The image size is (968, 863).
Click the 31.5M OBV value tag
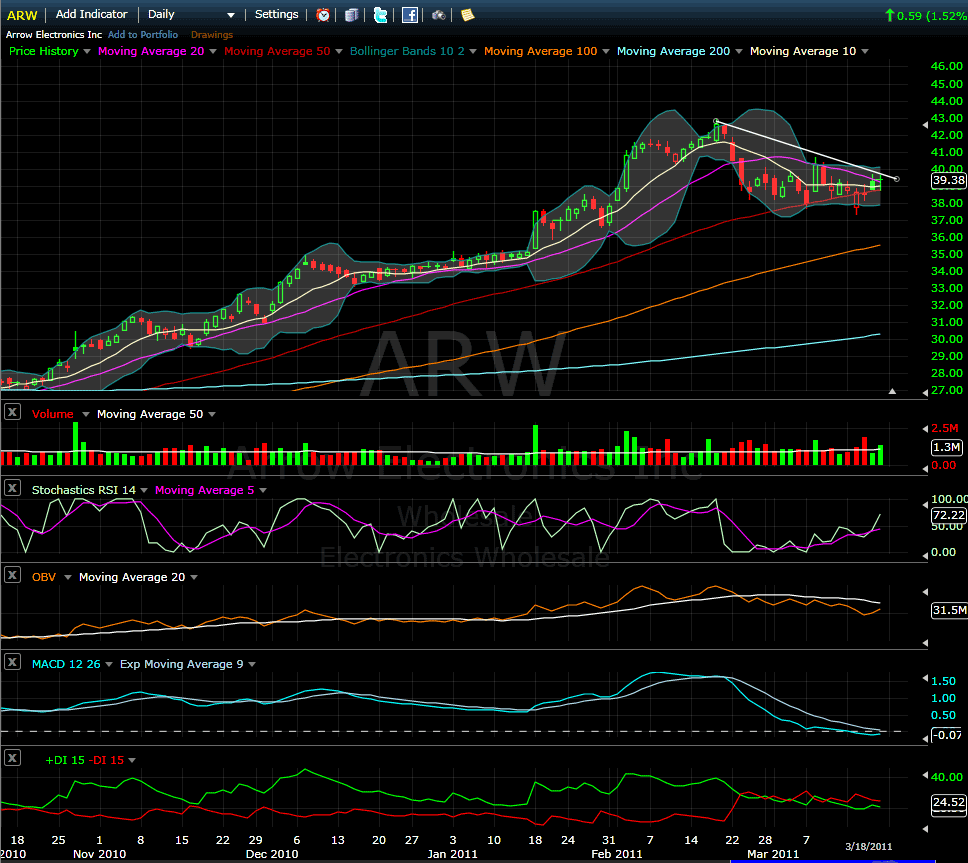(x=949, y=610)
